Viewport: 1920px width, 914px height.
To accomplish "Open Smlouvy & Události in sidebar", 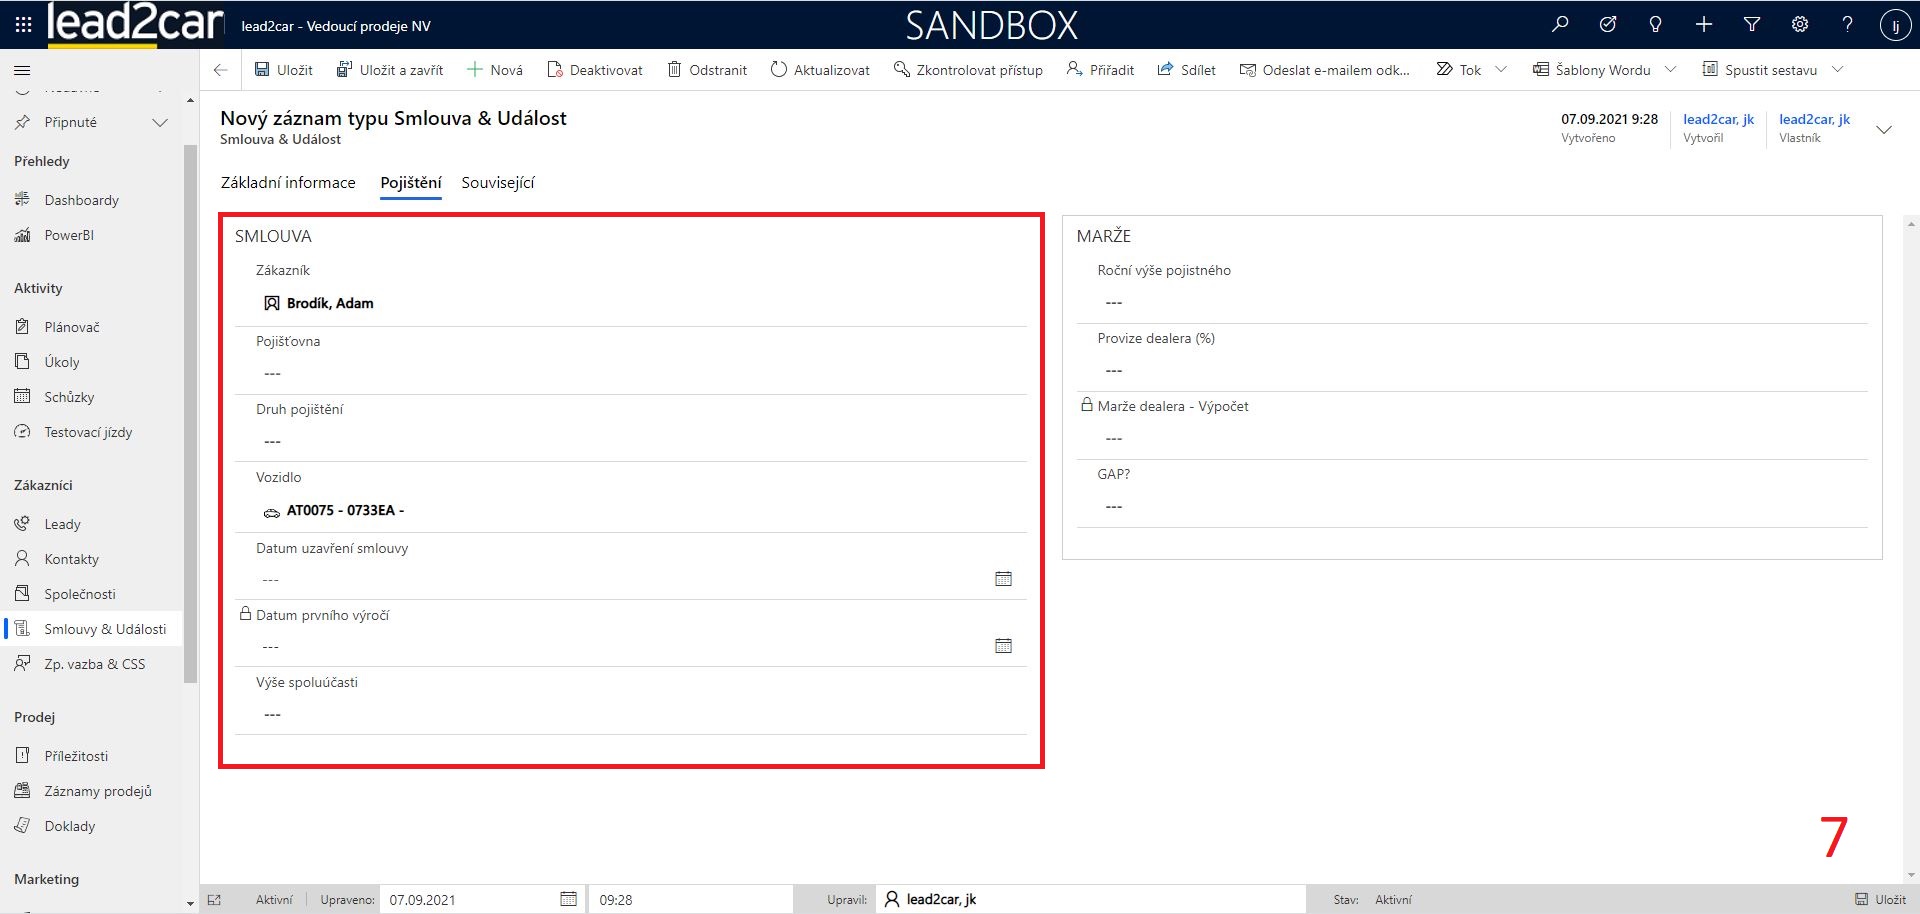I will pos(105,629).
